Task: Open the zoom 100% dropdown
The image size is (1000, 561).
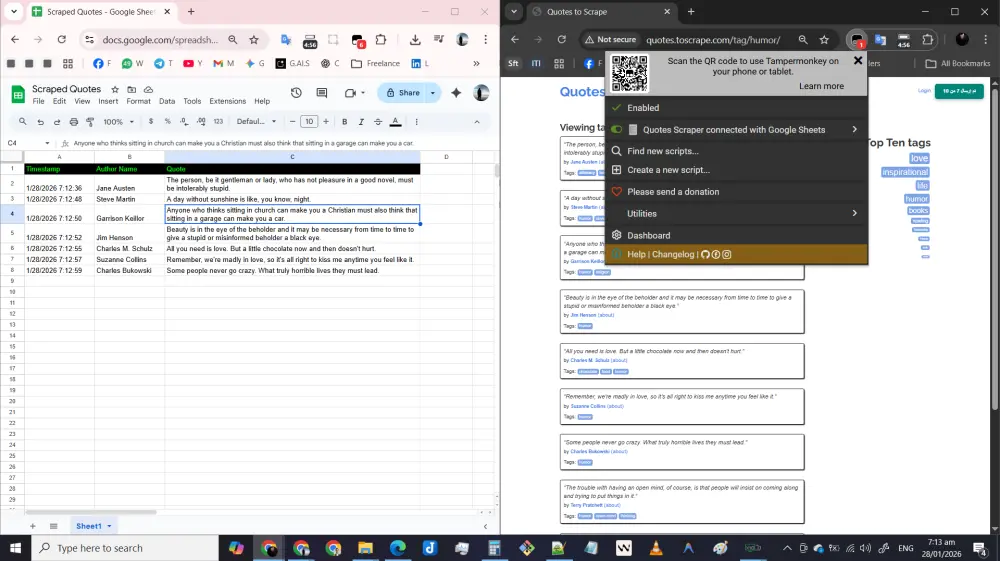Action: coord(118,122)
